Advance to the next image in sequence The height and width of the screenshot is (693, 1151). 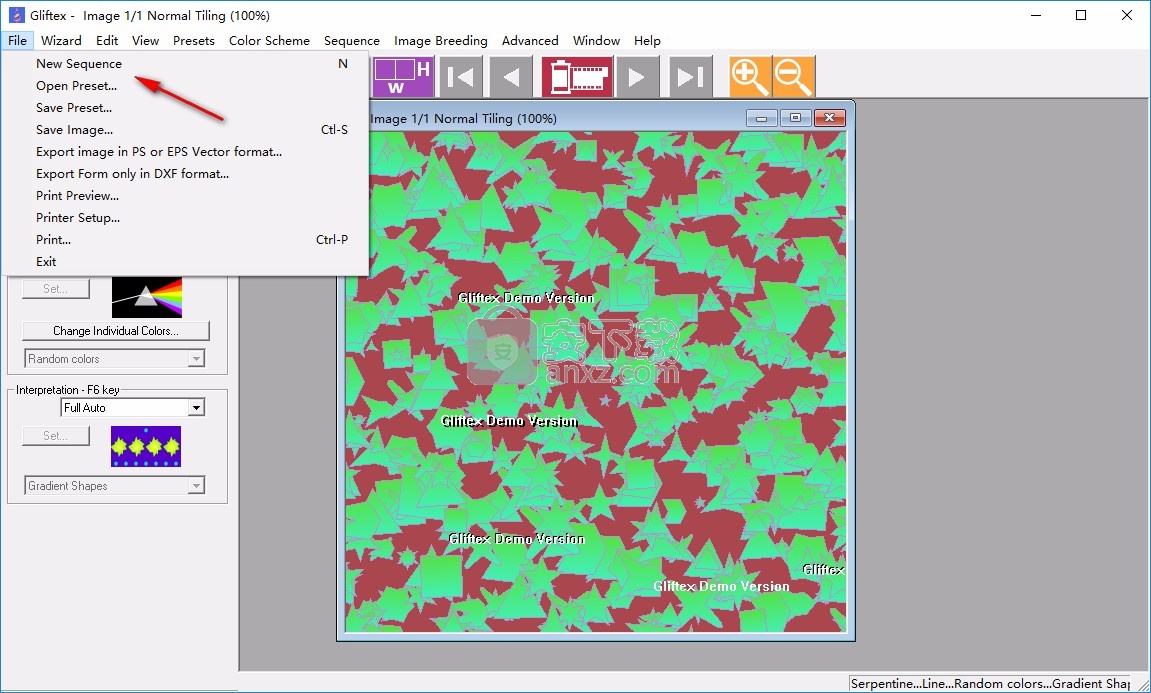point(637,76)
